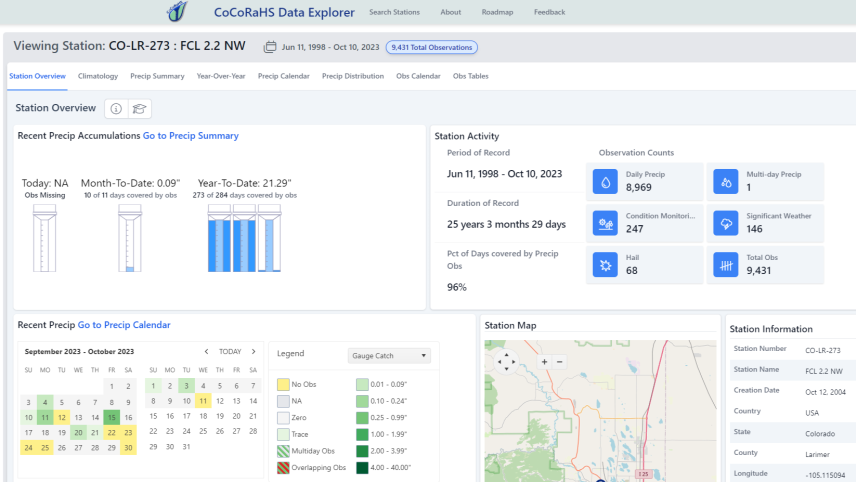Screen dimensions: 856x482
Task: Open the Precip Calendar tab
Action: (283, 76)
